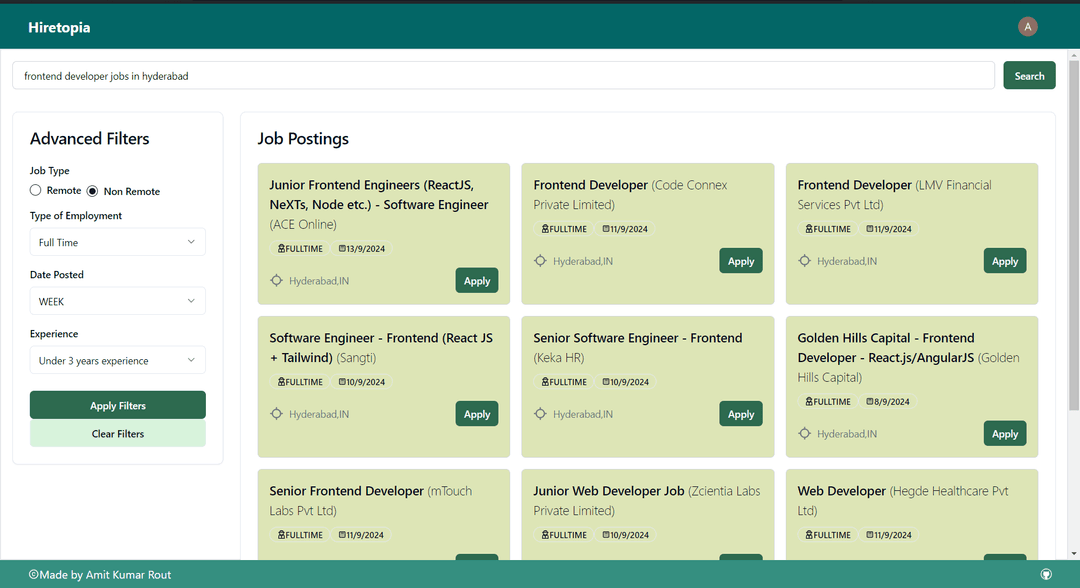Click the Search button
This screenshot has height=588, width=1080.
tap(1029, 76)
